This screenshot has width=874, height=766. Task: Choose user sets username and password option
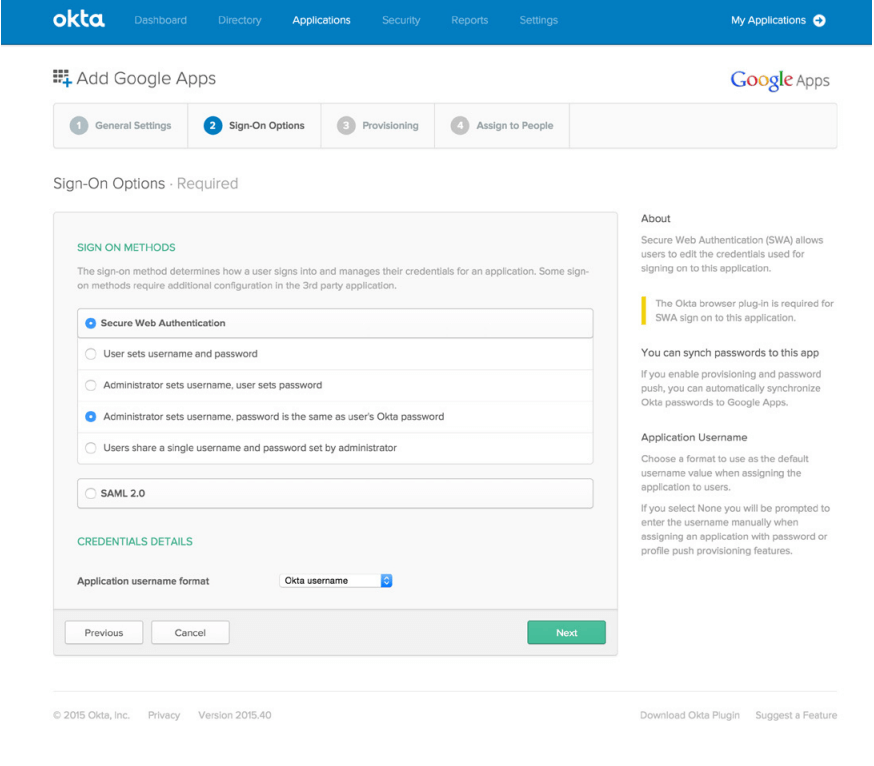90,353
